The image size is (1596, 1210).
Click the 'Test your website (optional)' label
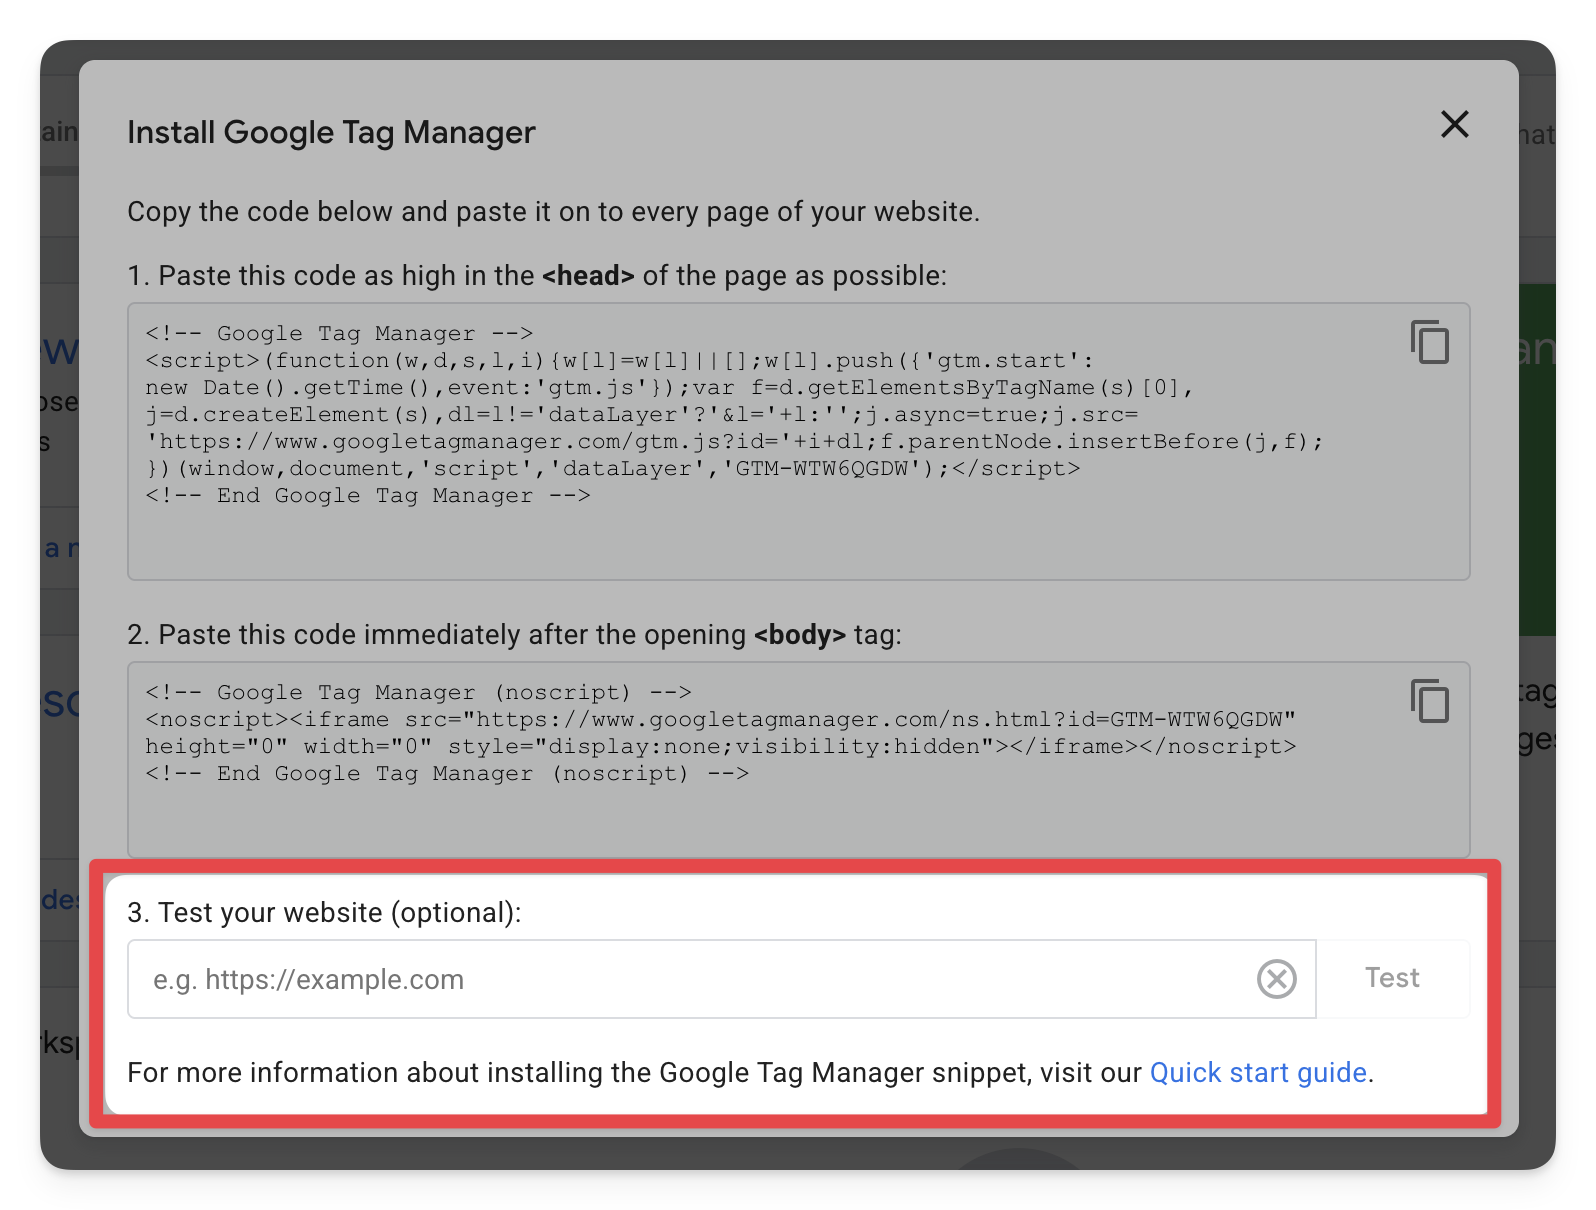pos(324,913)
